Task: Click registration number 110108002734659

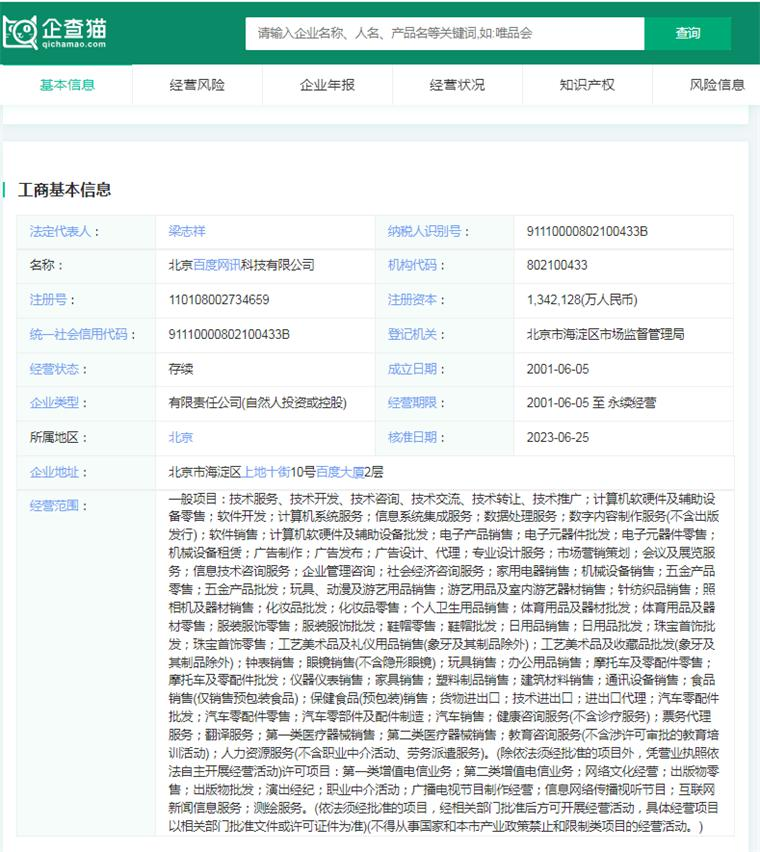Action: tap(219, 299)
